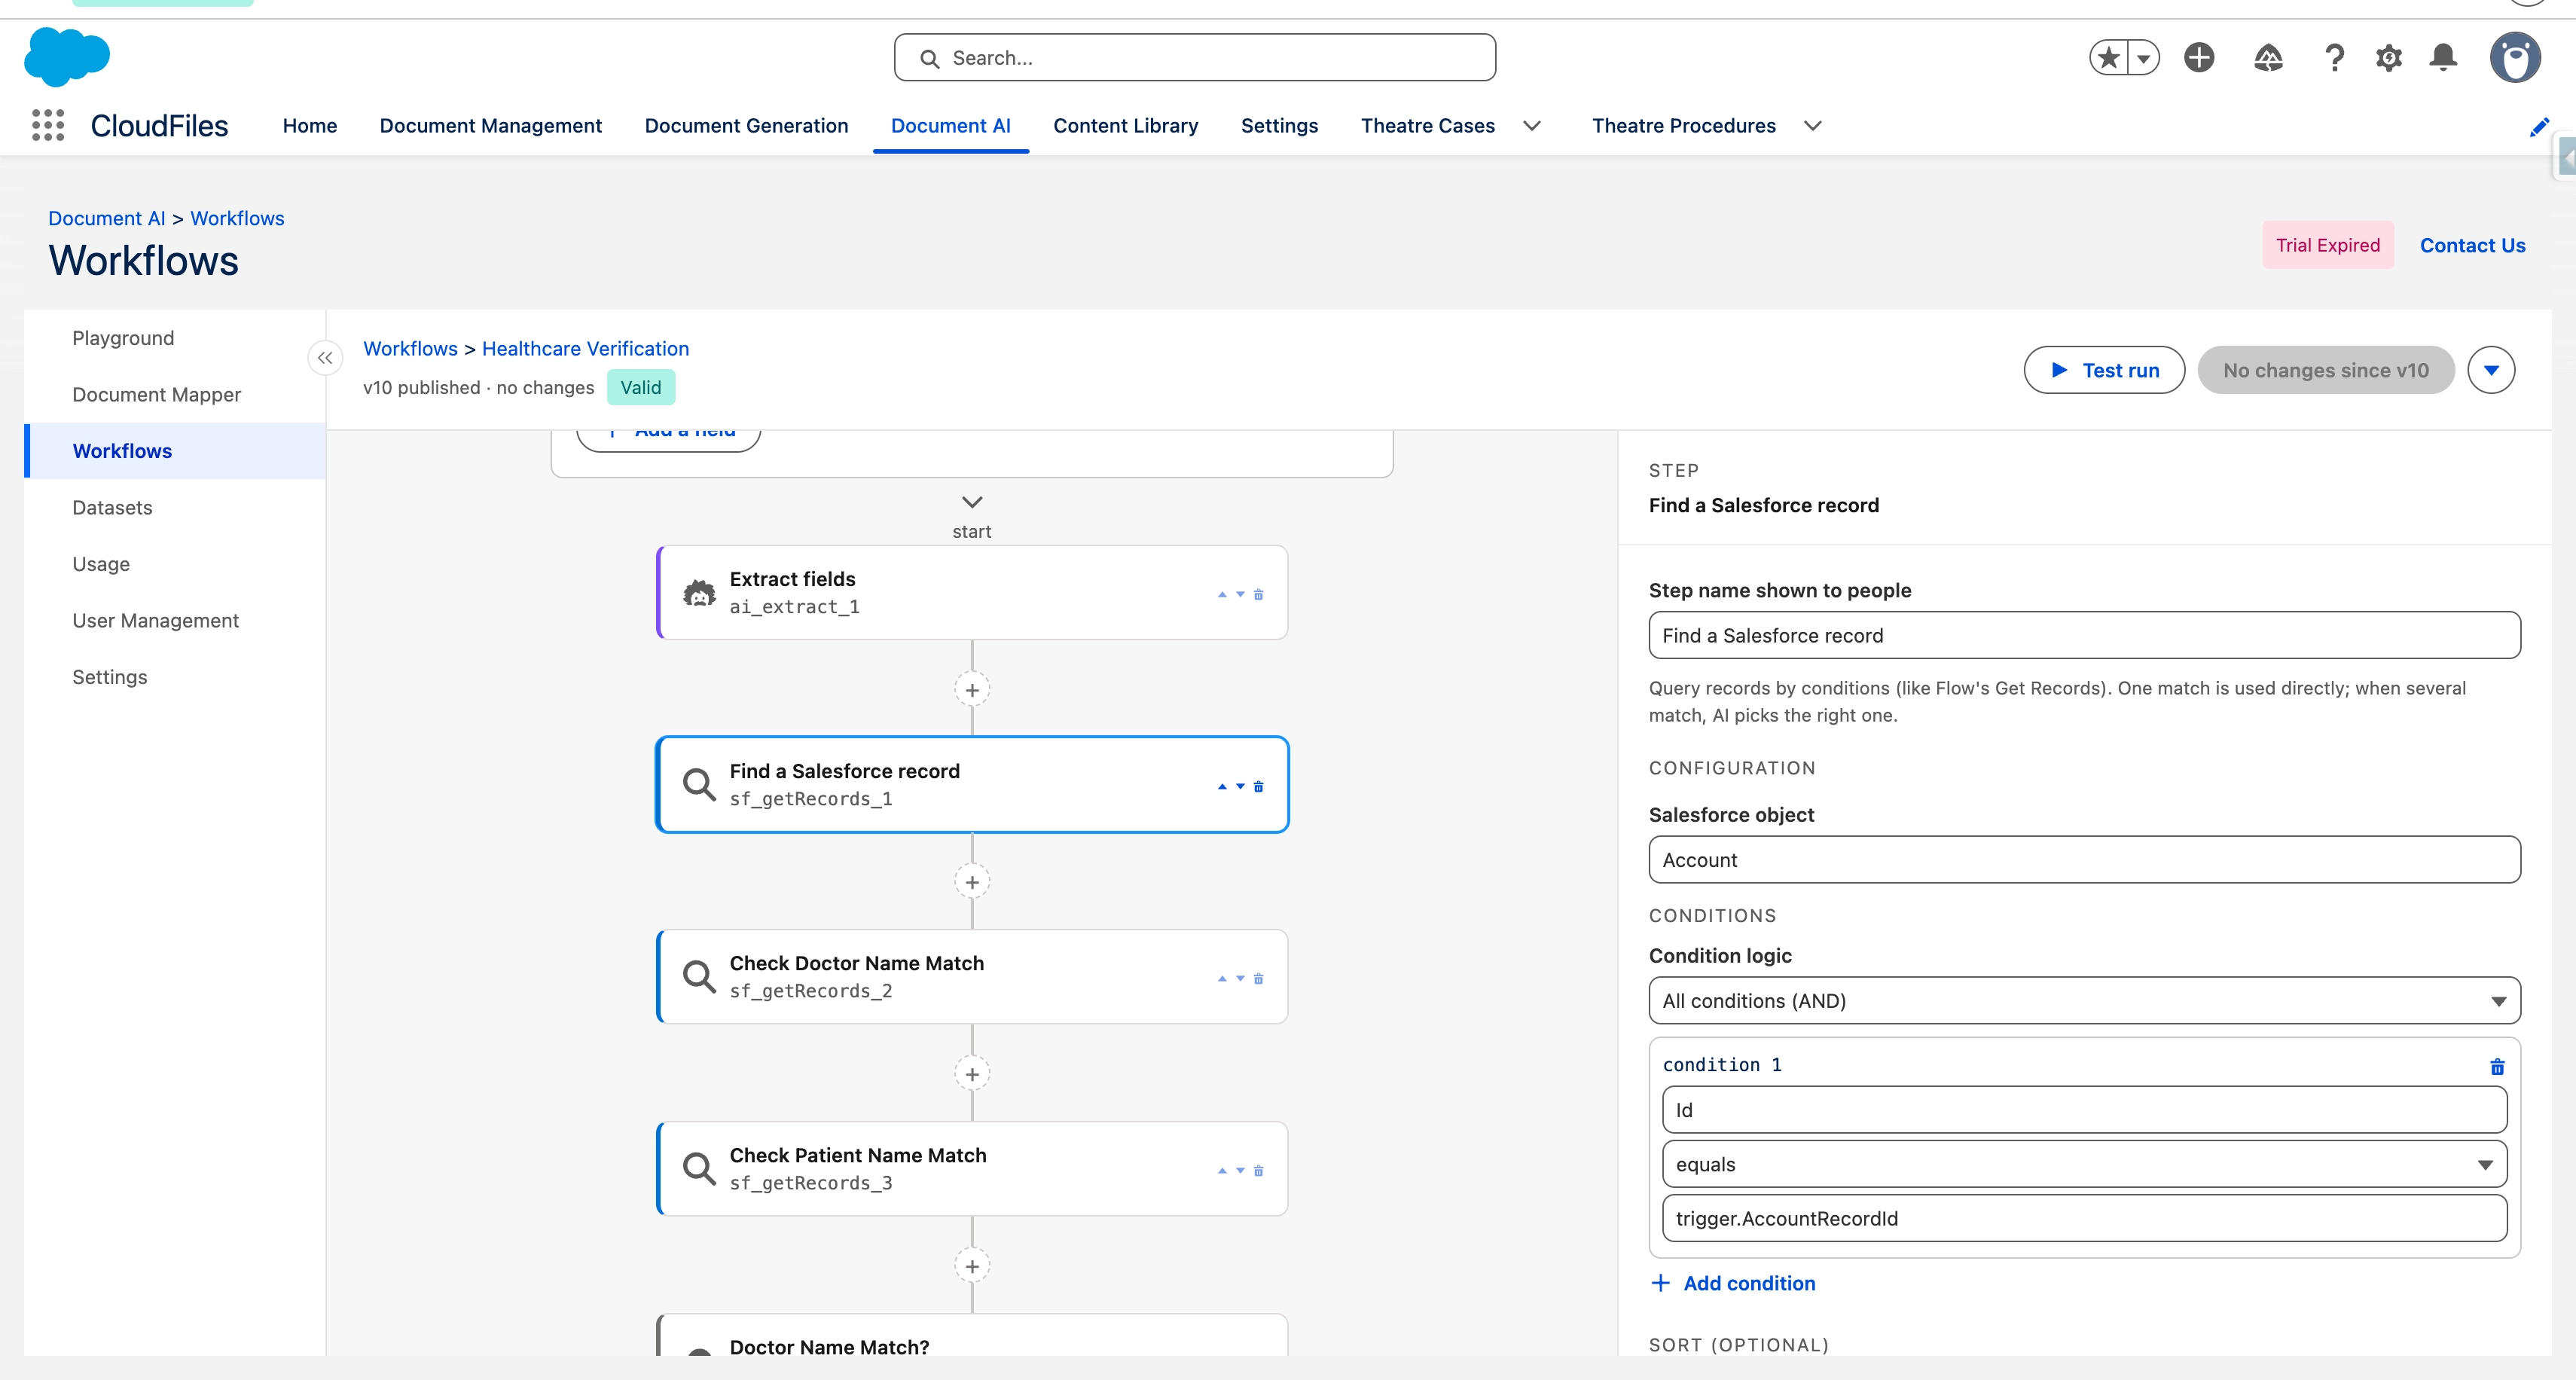
Task: Open the Condition logic dropdown
Action: pyautogui.click(x=2084, y=1001)
